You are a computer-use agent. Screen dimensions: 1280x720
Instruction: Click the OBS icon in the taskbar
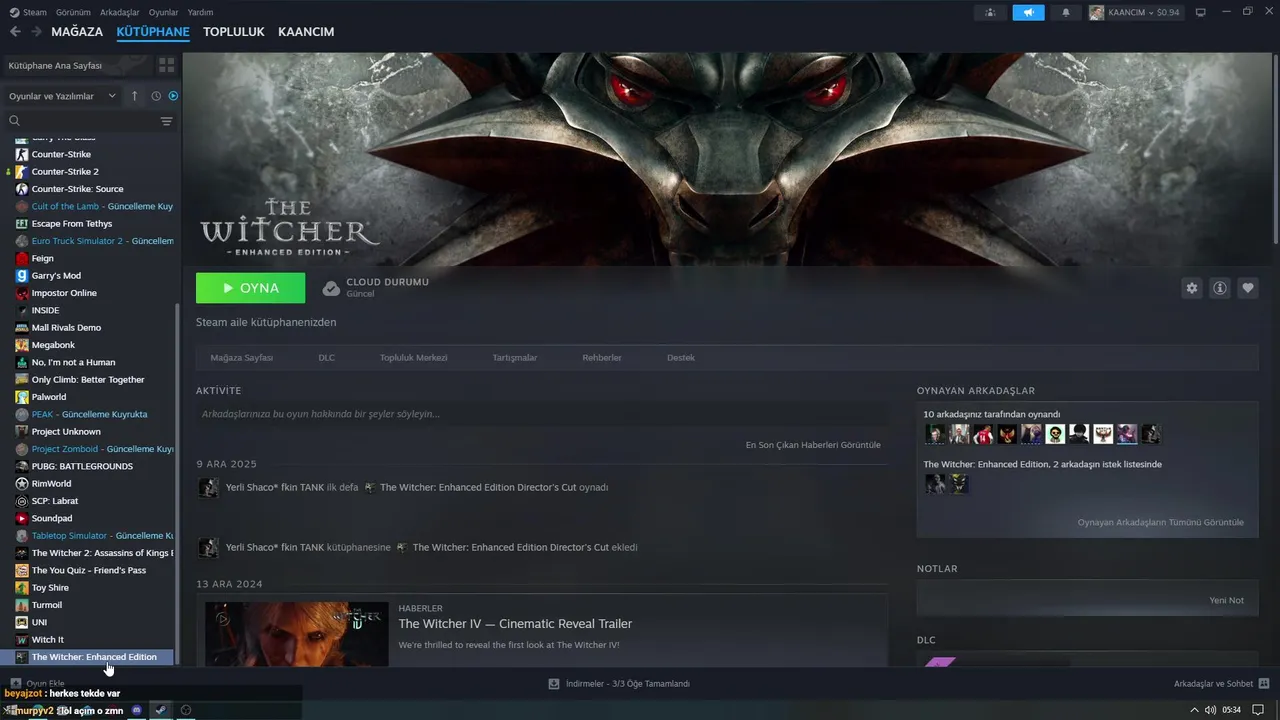tap(185, 710)
